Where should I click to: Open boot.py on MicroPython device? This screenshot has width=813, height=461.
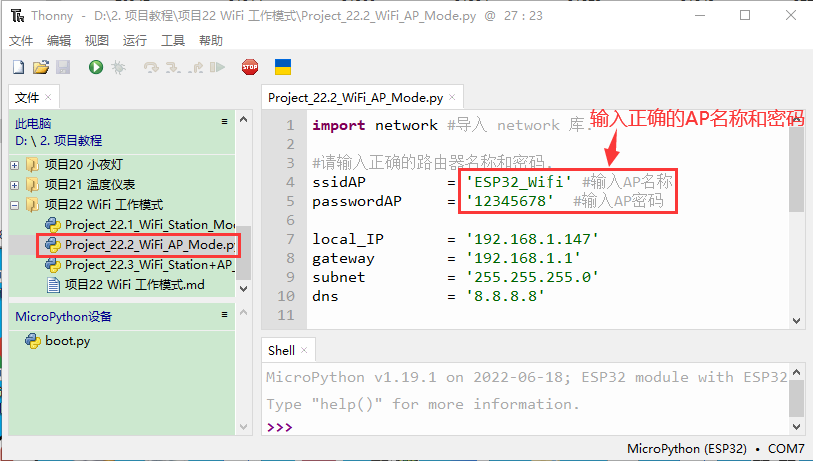(x=67, y=340)
